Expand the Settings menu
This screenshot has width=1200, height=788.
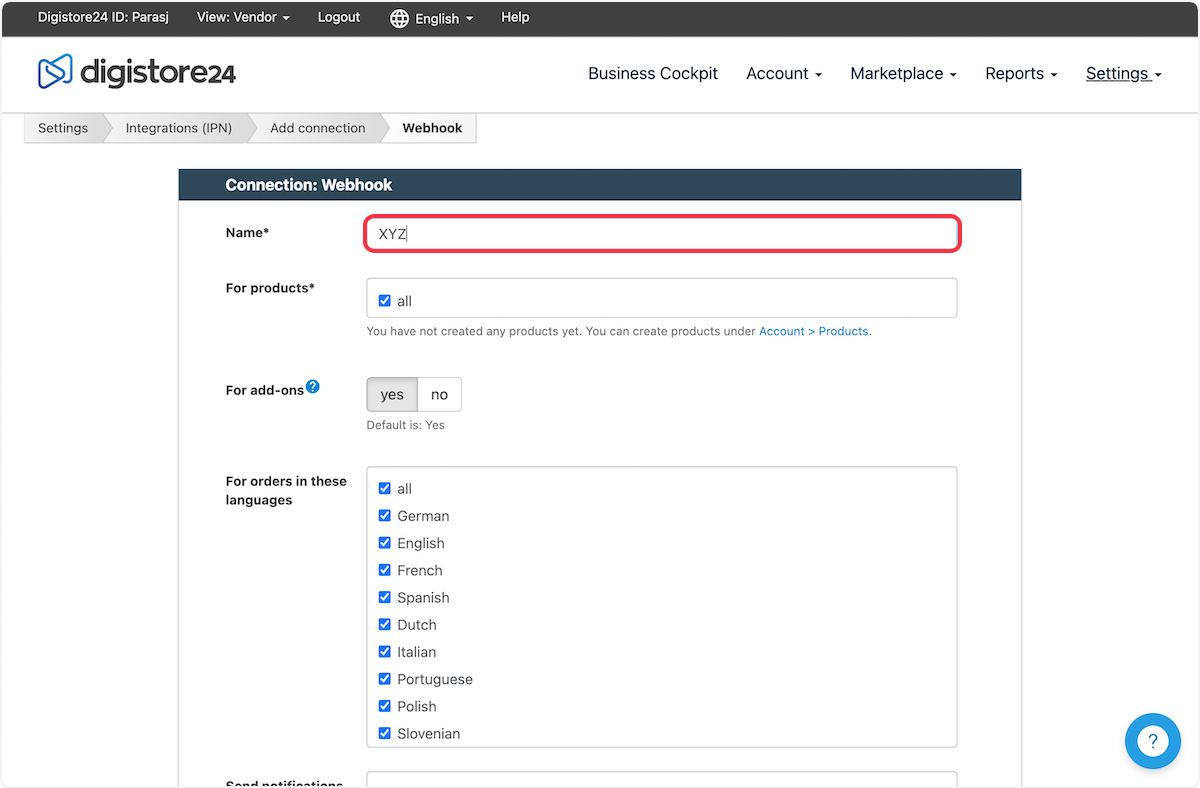click(1124, 73)
